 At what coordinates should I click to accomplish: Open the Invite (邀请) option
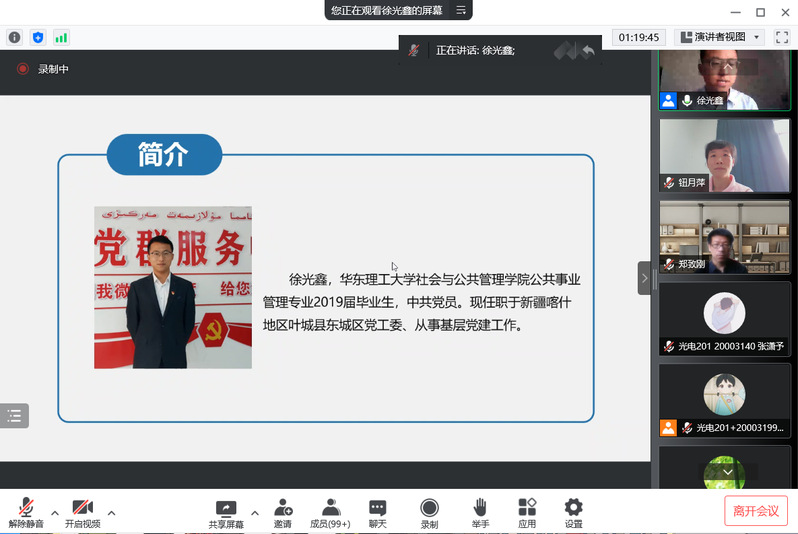(283, 512)
